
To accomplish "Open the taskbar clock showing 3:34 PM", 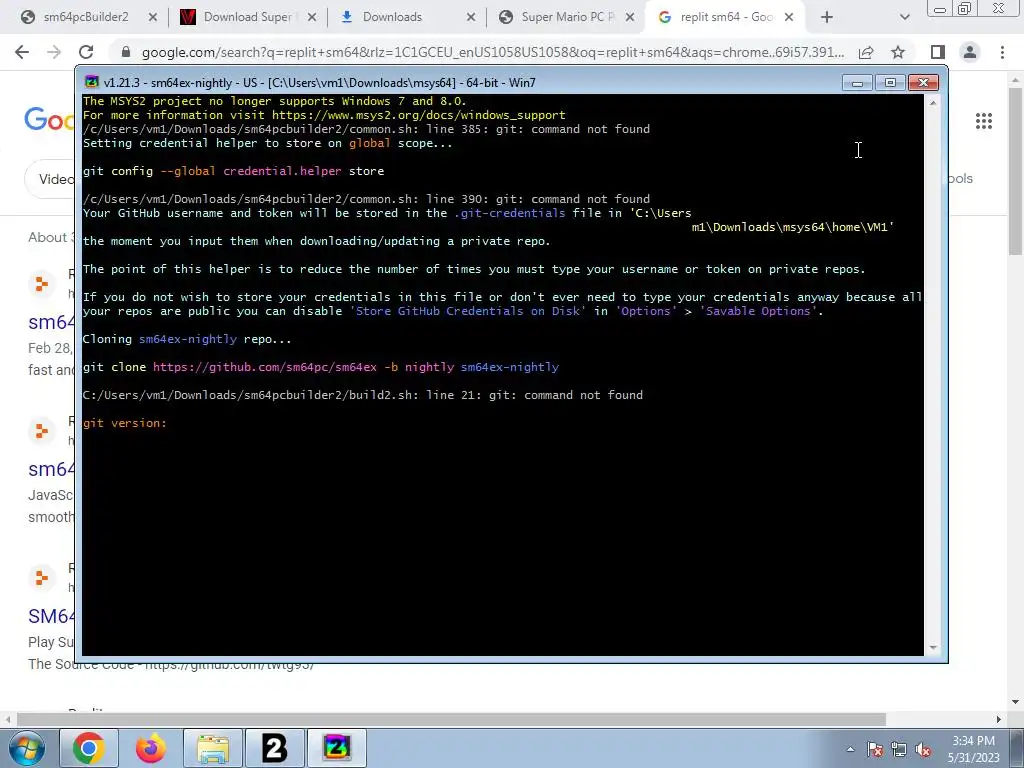I will tap(974, 749).
